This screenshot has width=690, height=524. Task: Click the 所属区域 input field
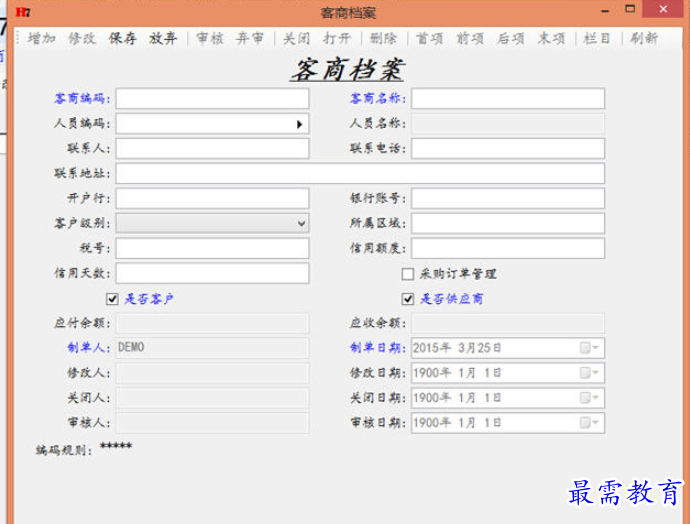(508, 224)
